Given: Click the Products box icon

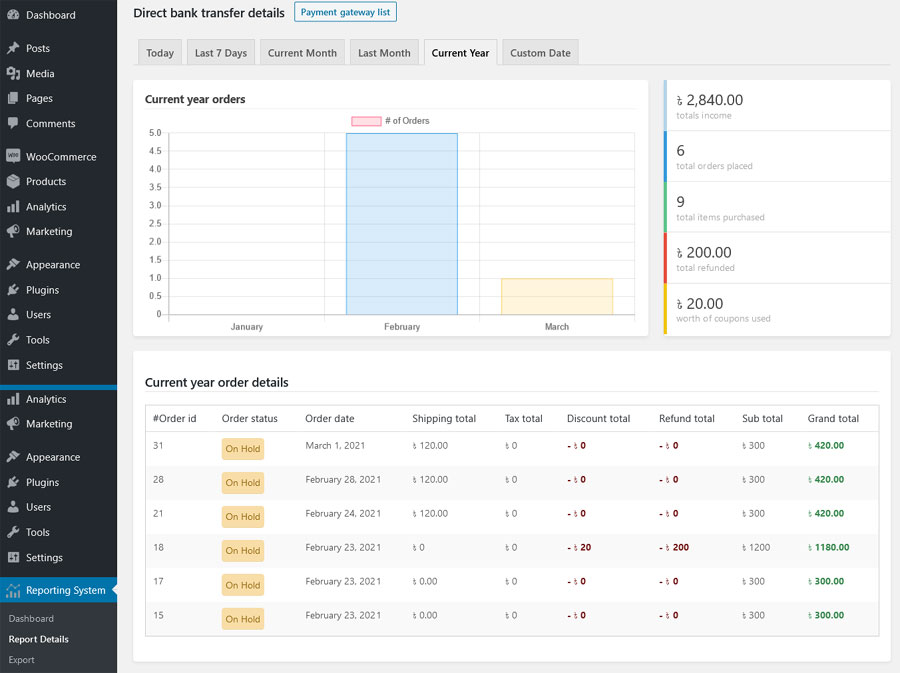Looking at the screenshot, I should tap(13, 181).
